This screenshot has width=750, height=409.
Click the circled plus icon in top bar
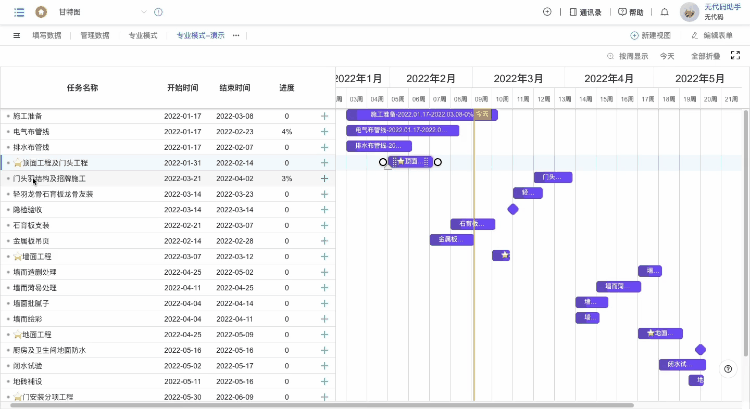point(547,12)
